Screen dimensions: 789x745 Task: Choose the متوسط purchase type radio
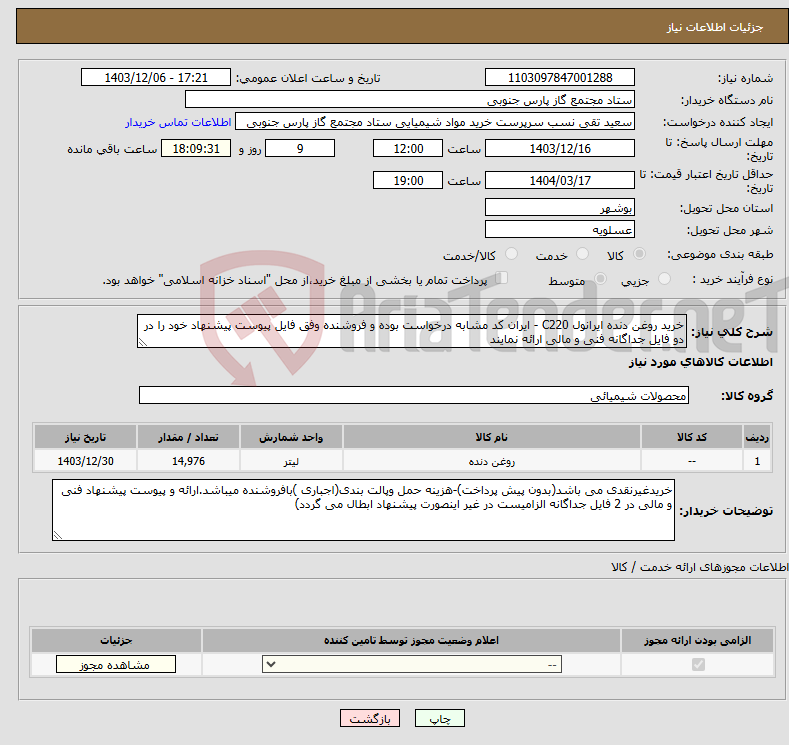600,279
